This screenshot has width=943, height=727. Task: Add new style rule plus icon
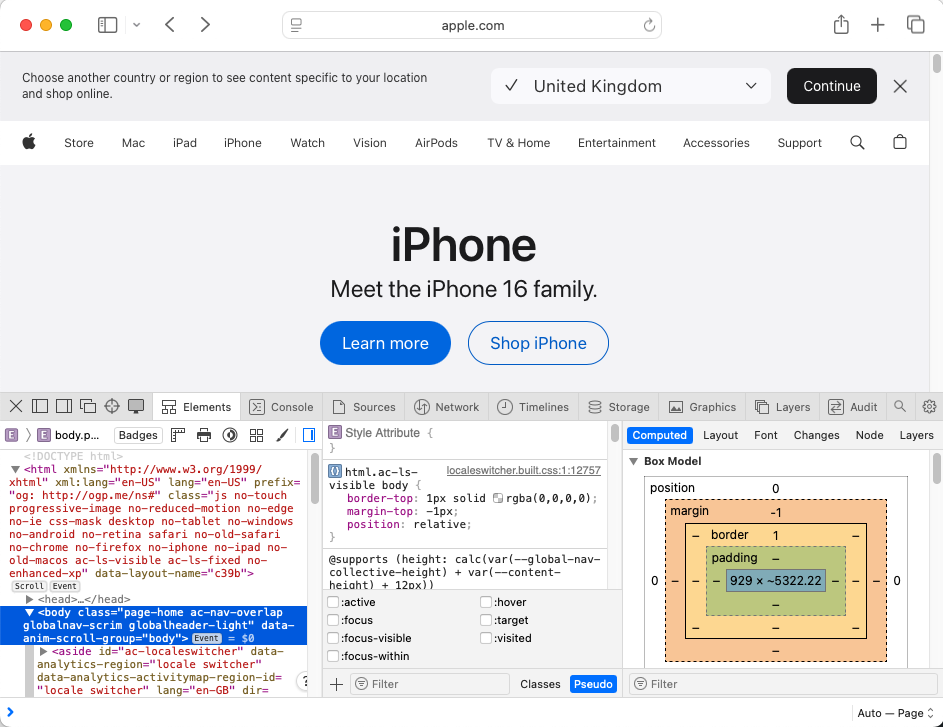click(x=337, y=684)
